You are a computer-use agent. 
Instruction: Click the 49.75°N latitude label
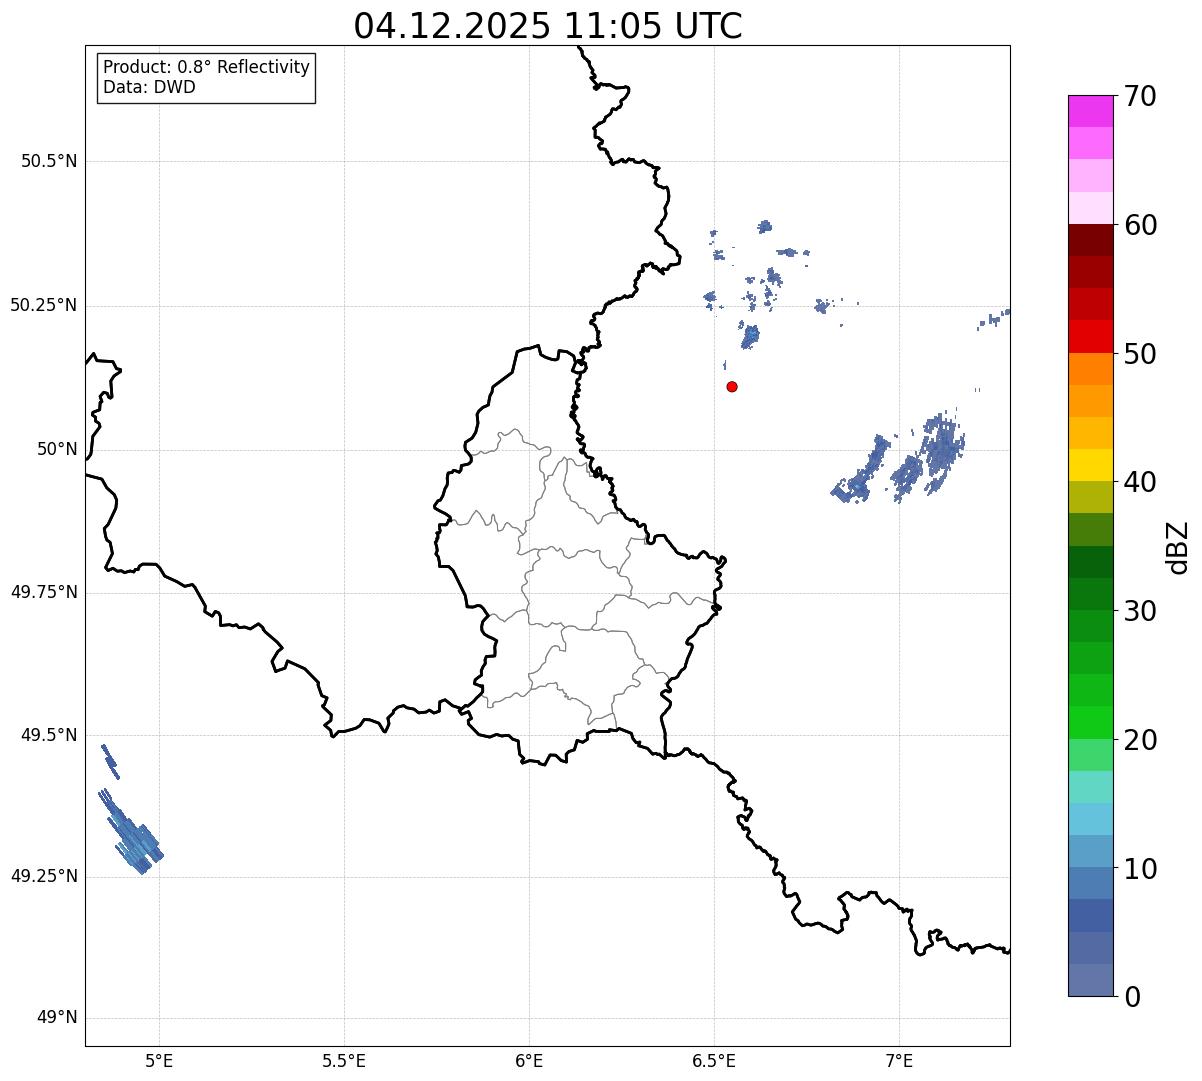click(x=44, y=592)
